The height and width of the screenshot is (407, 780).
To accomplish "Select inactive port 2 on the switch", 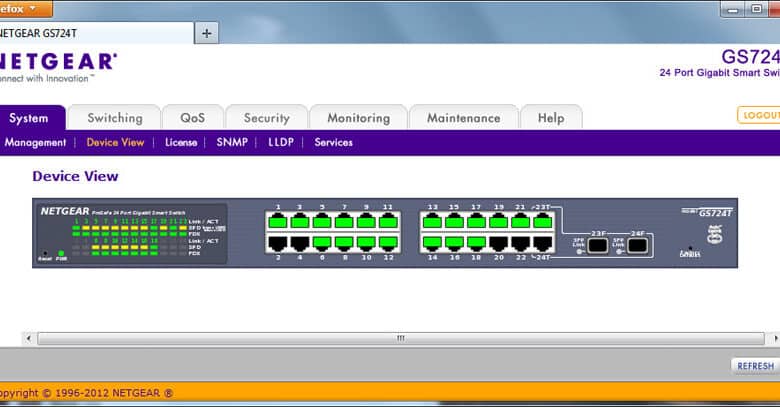I will (x=278, y=243).
